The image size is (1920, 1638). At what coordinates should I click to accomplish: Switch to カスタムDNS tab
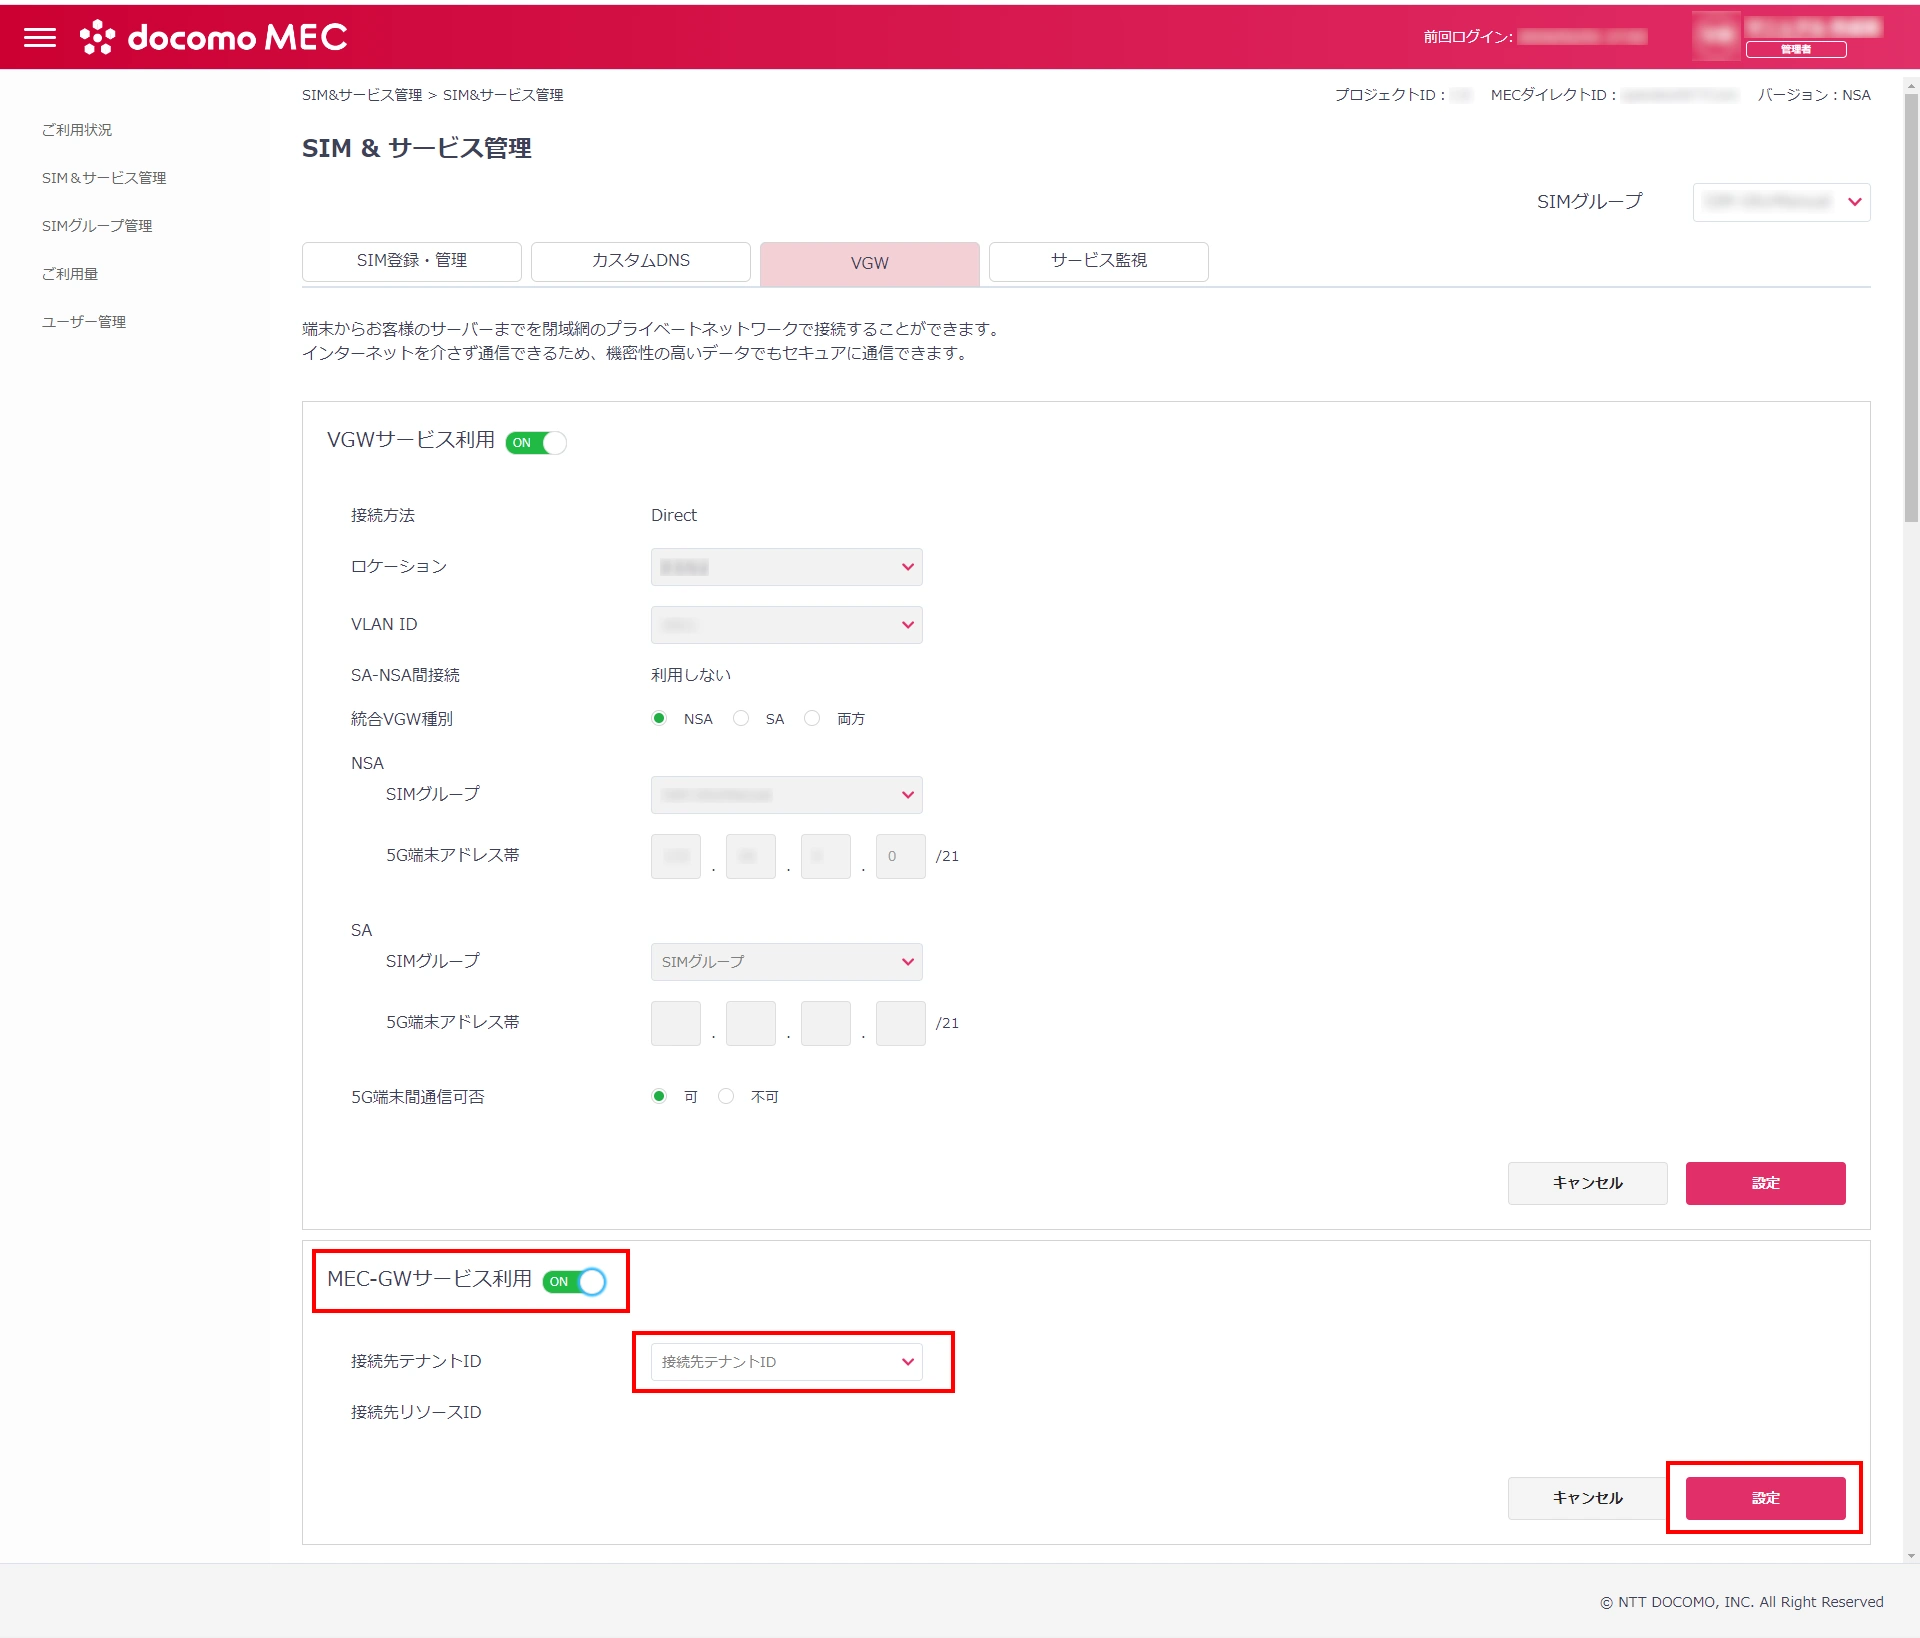tap(641, 261)
